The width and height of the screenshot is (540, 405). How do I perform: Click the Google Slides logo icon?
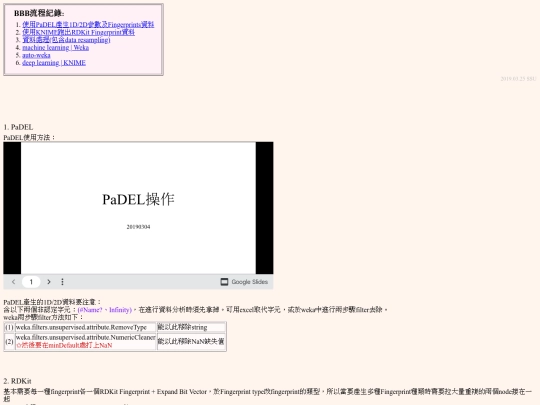click(x=224, y=282)
